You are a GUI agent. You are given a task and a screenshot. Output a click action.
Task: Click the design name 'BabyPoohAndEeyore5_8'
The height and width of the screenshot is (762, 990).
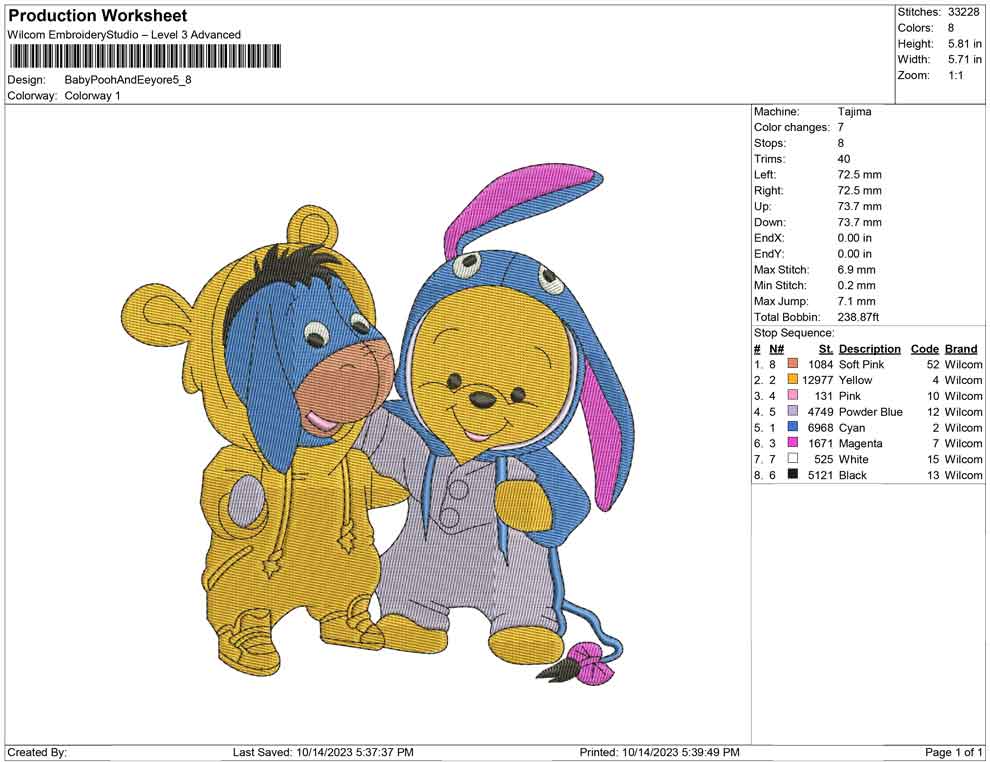click(x=128, y=80)
